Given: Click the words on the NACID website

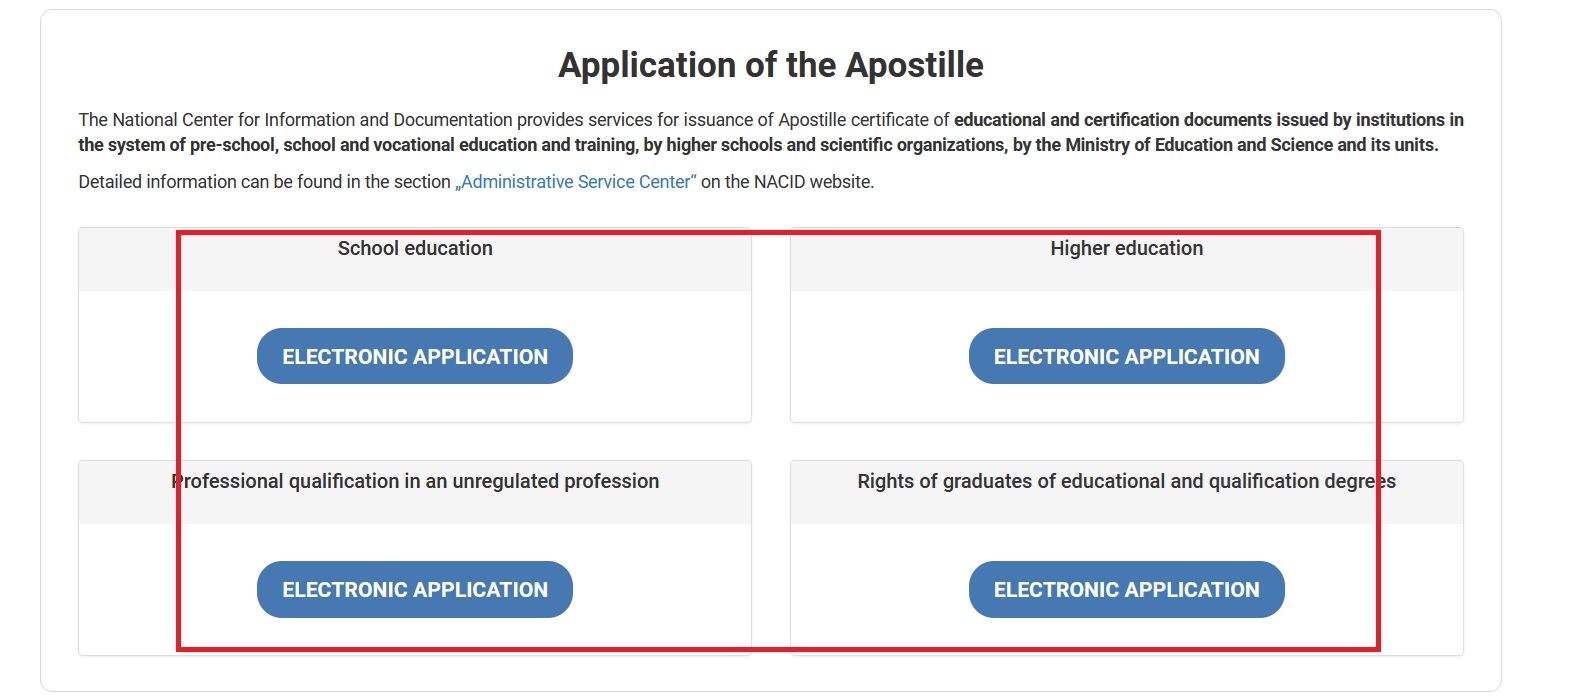Looking at the screenshot, I should (x=787, y=182).
